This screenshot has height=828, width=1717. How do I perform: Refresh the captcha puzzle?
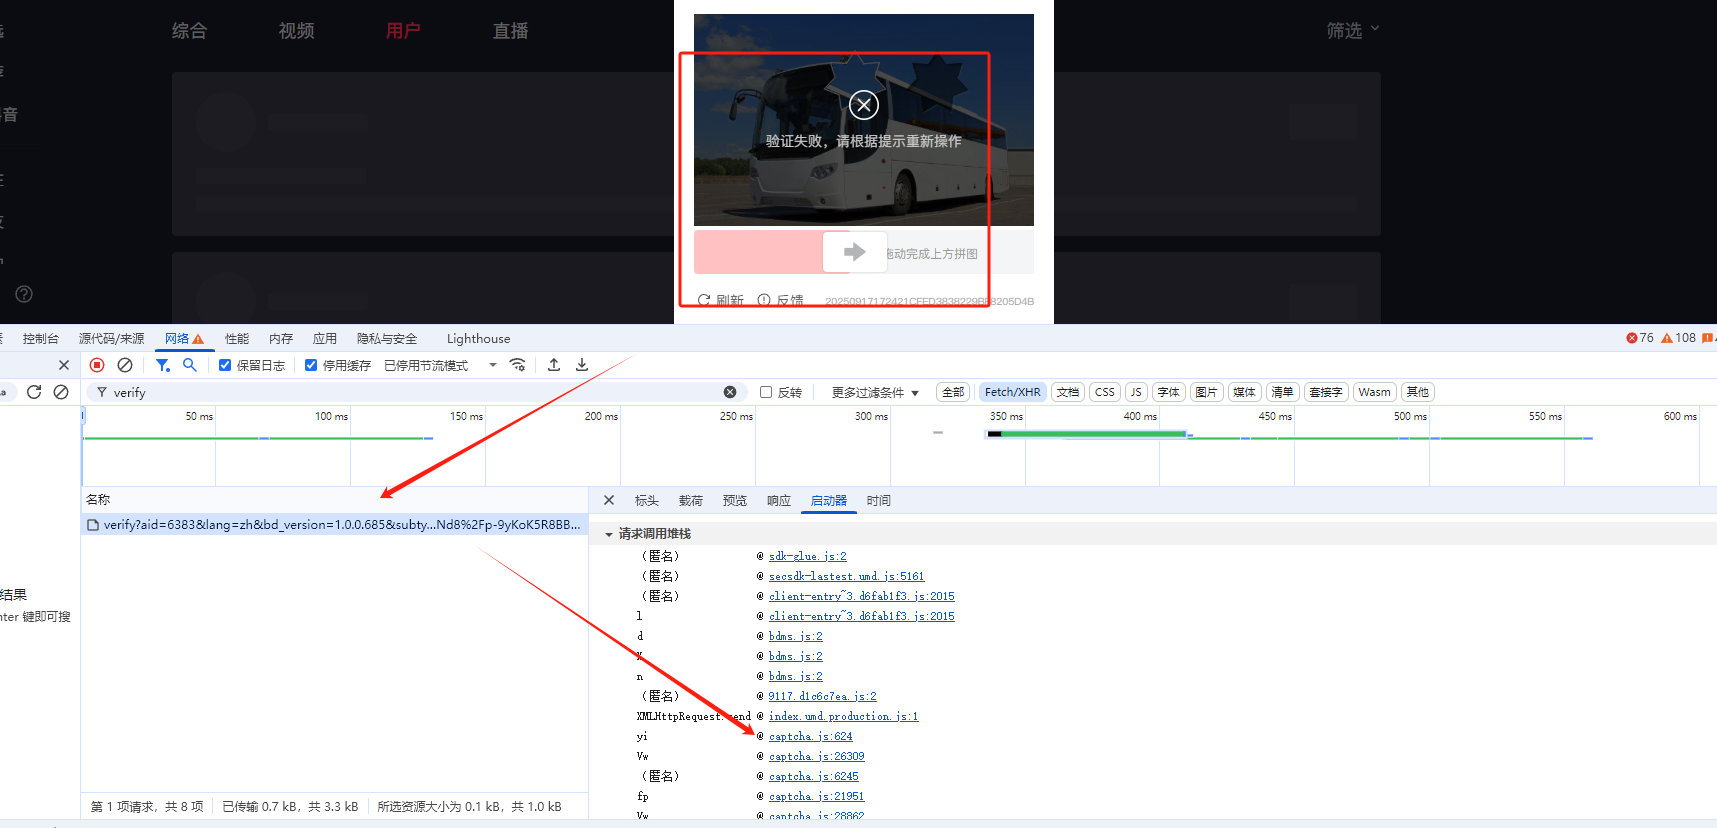[720, 300]
